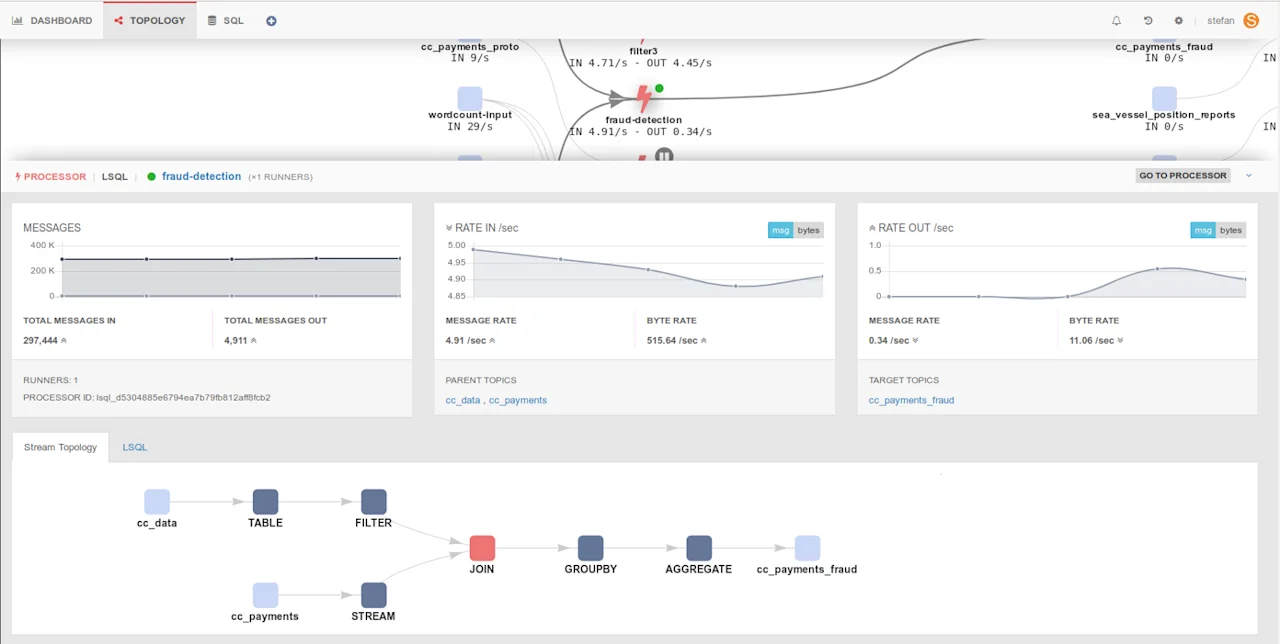This screenshot has height=644, width=1280.
Task: Click the RUNNERS: 1 text
Action: [51, 380]
